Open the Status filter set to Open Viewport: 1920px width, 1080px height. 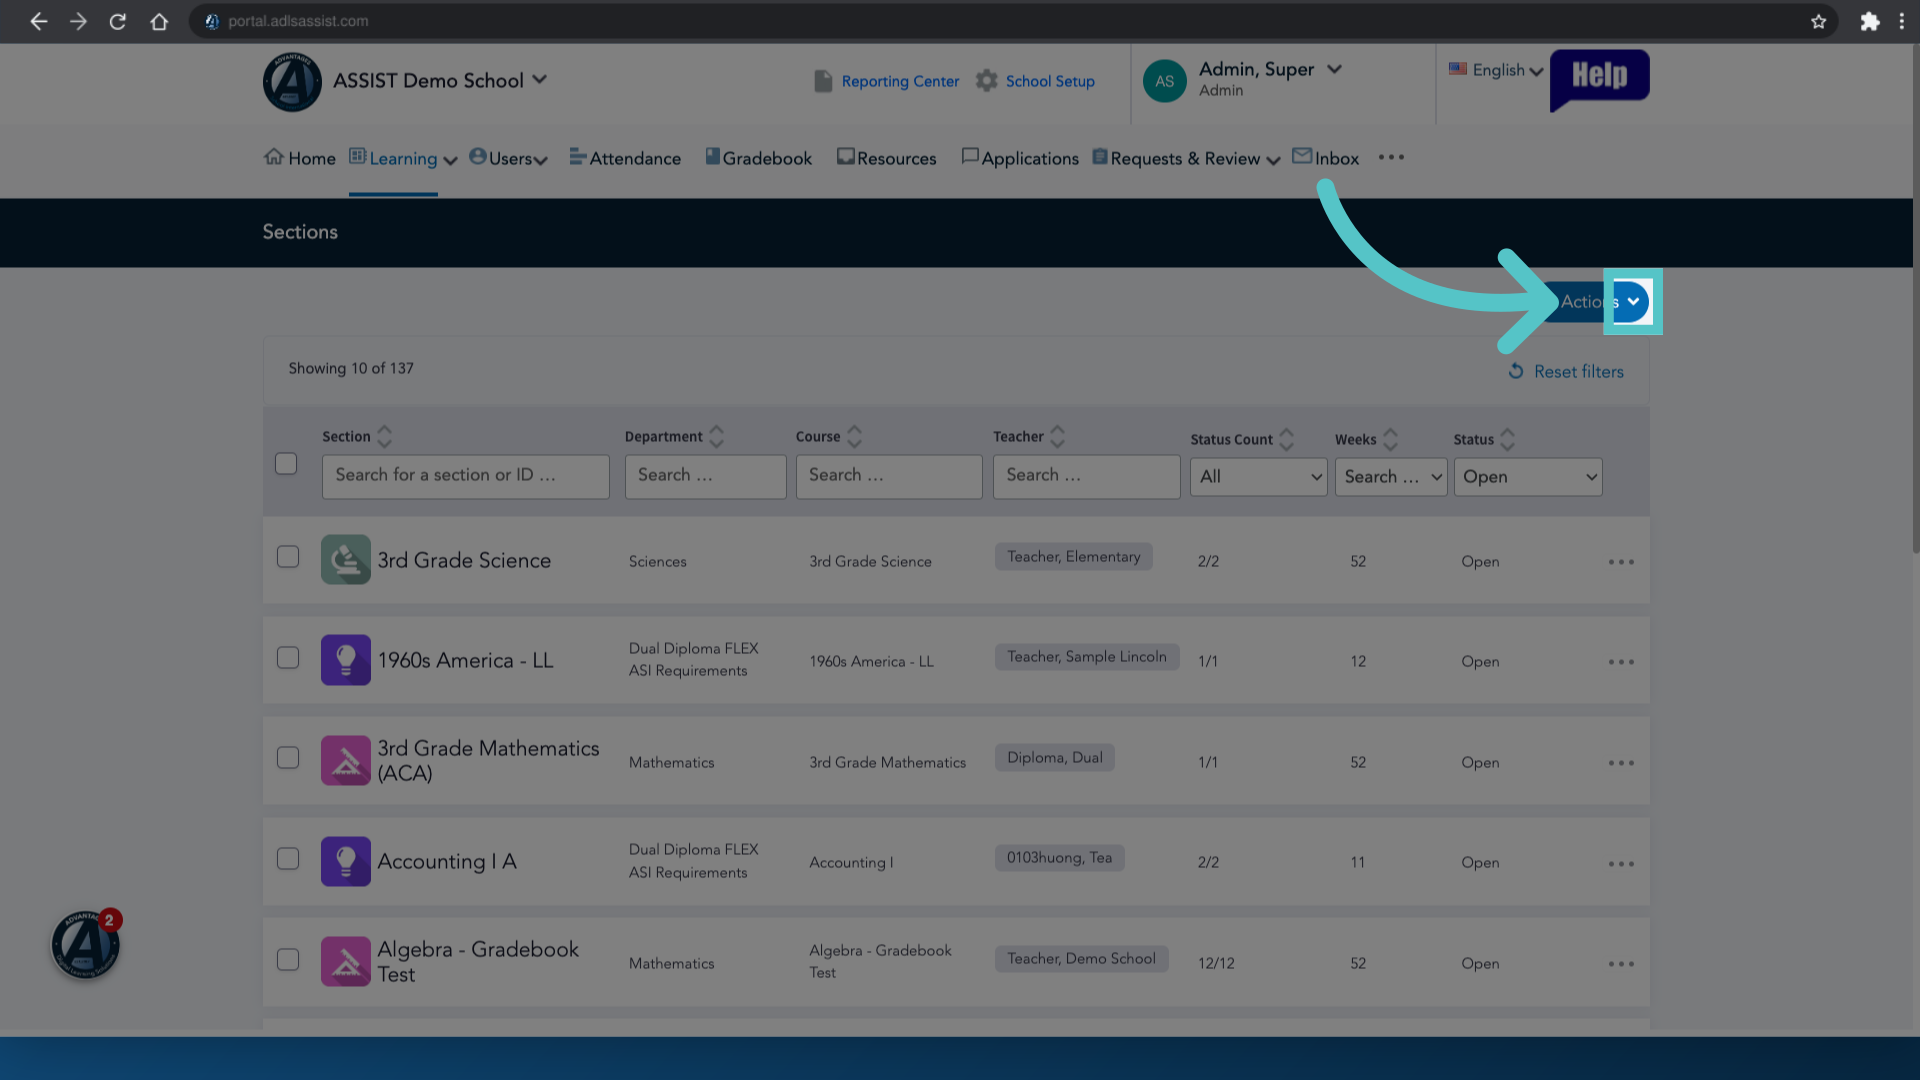[x=1528, y=477]
